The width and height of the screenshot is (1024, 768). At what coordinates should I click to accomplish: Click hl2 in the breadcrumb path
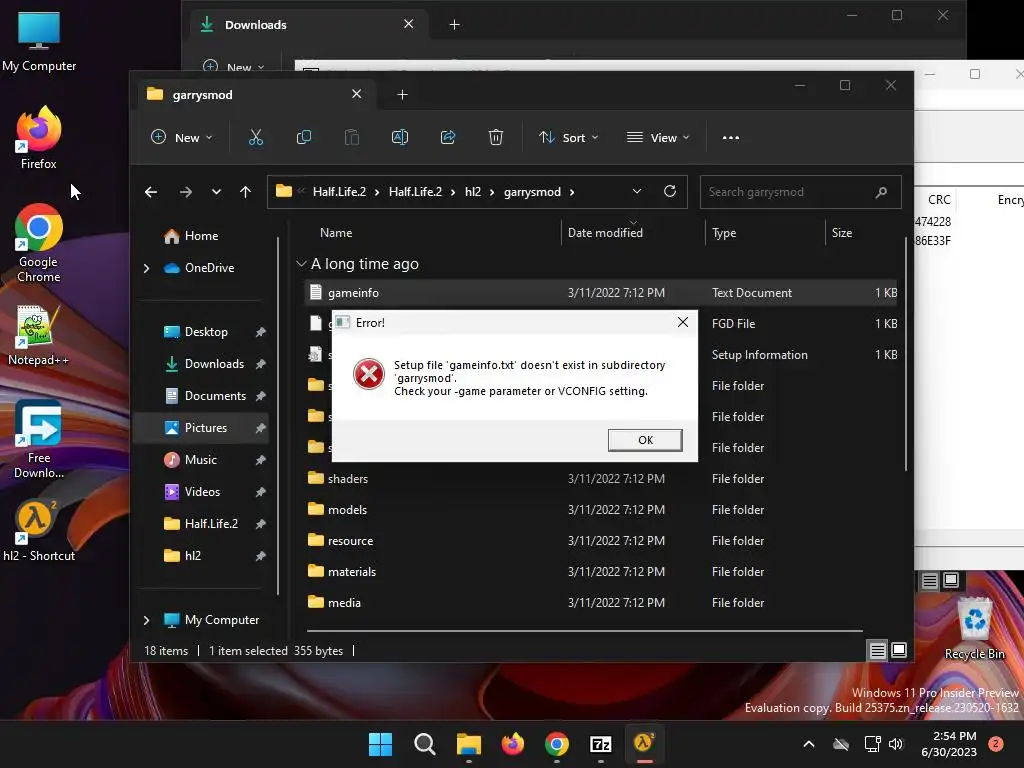click(473, 192)
